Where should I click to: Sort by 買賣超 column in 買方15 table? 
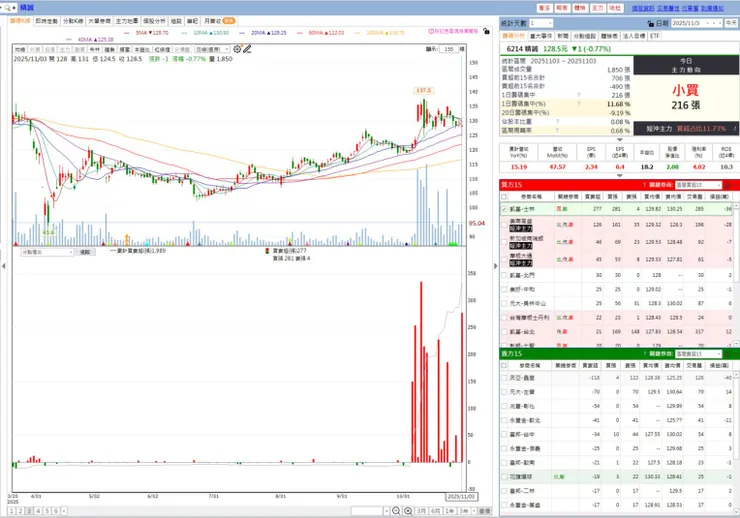click(x=592, y=197)
